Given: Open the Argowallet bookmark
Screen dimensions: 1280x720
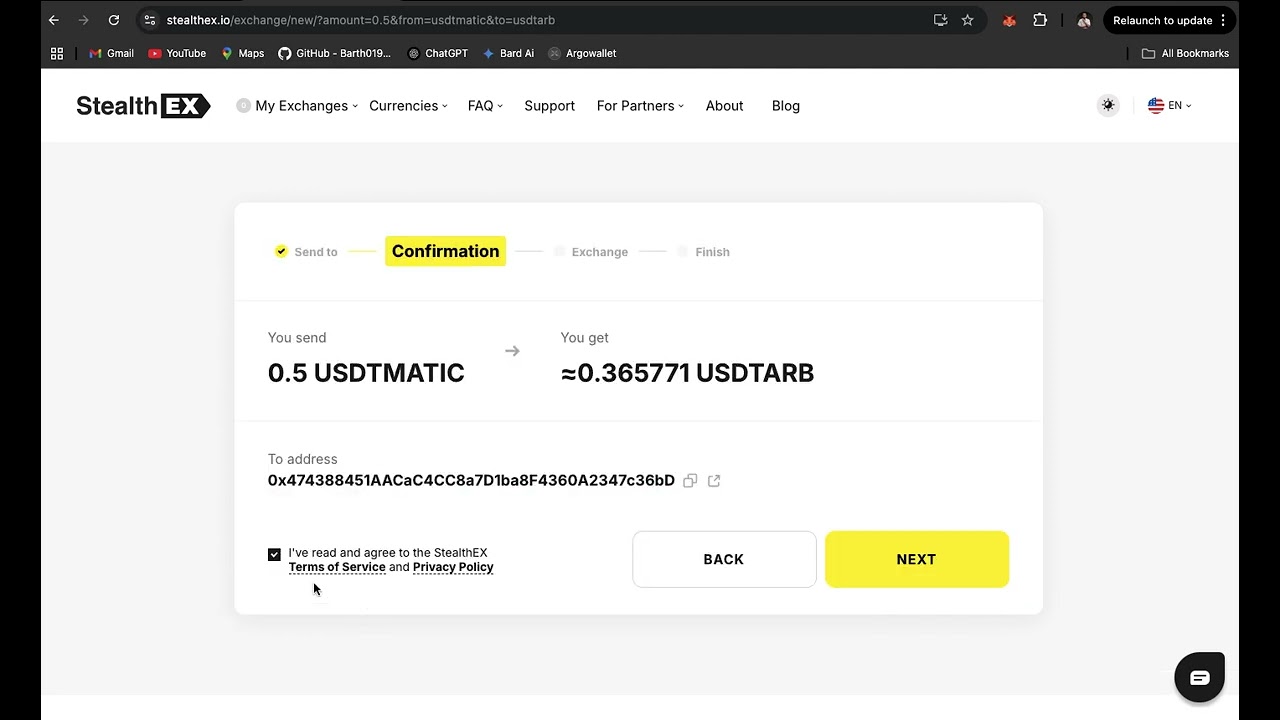Looking at the screenshot, I should click(582, 53).
